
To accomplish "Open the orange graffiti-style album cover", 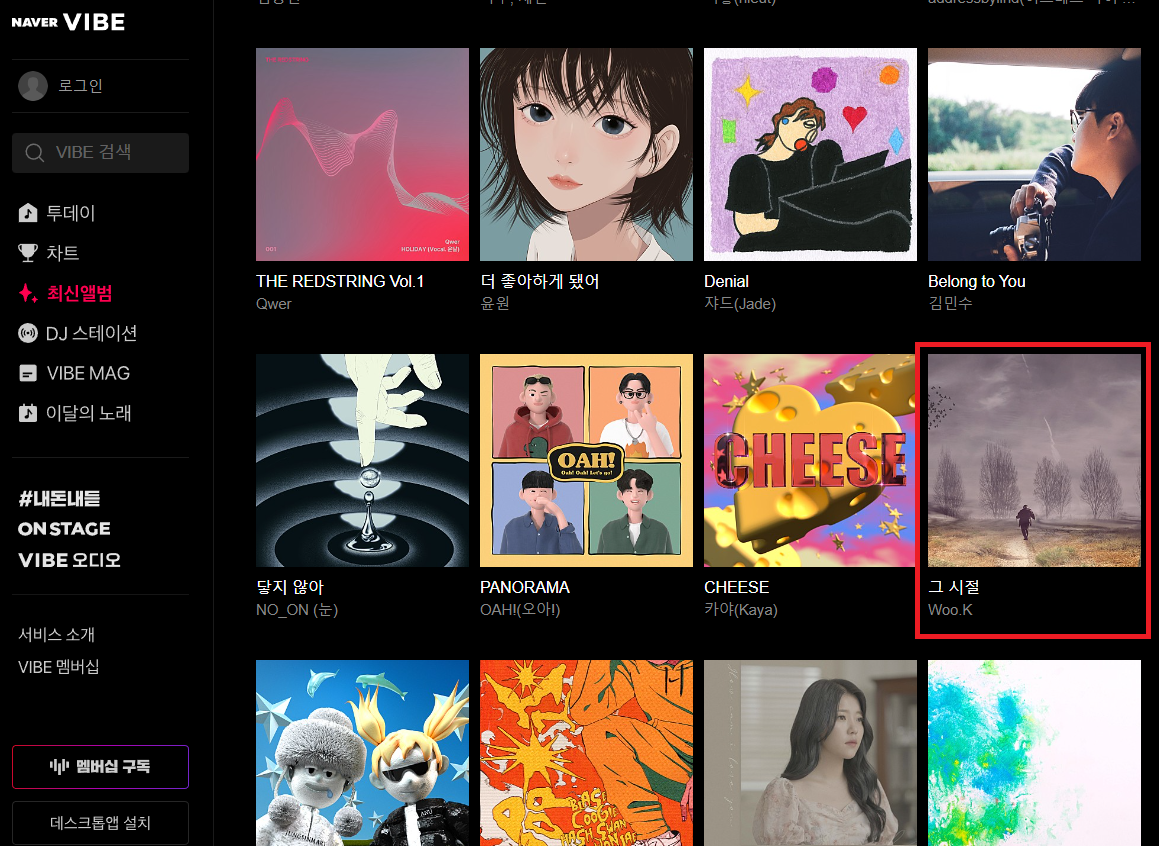I will click(x=586, y=753).
